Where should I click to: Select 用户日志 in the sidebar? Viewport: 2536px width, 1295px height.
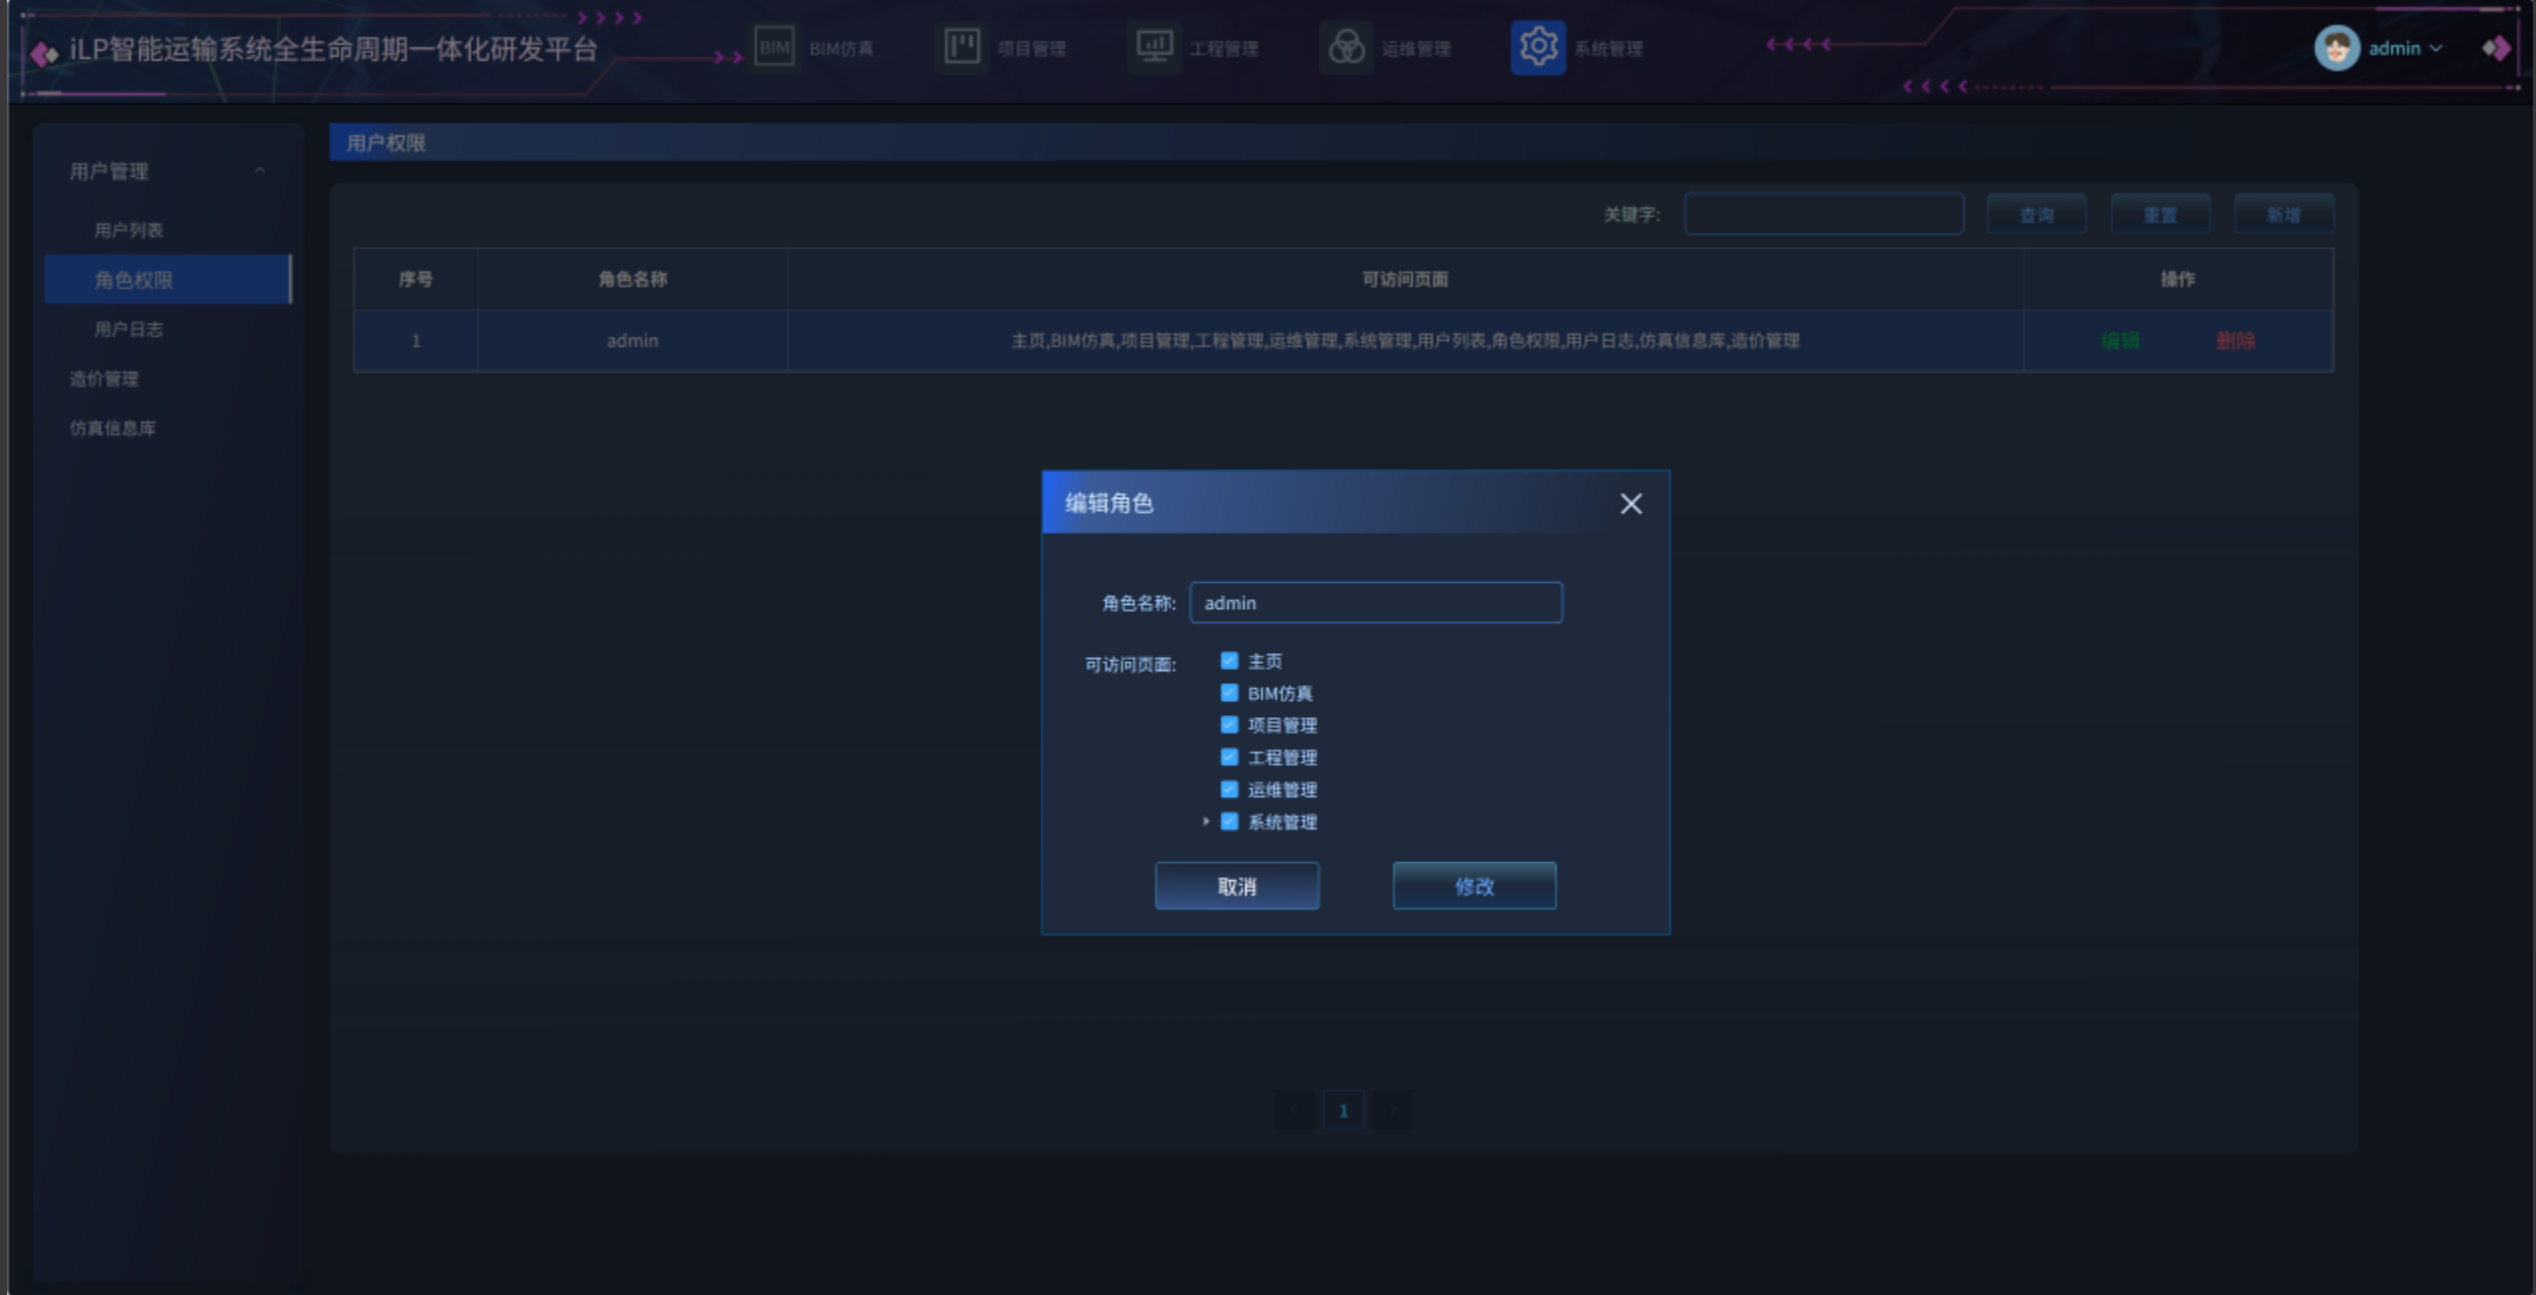(x=128, y=329)
